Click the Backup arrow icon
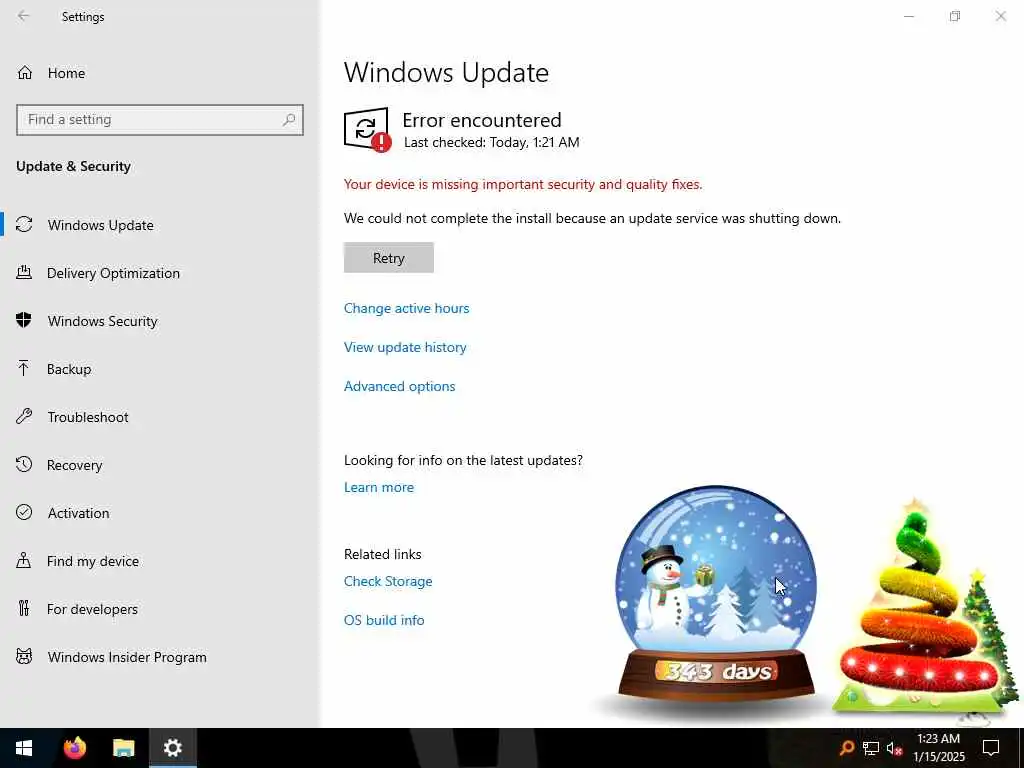This screenshot has height=768, width=1024. coord(24,368)
